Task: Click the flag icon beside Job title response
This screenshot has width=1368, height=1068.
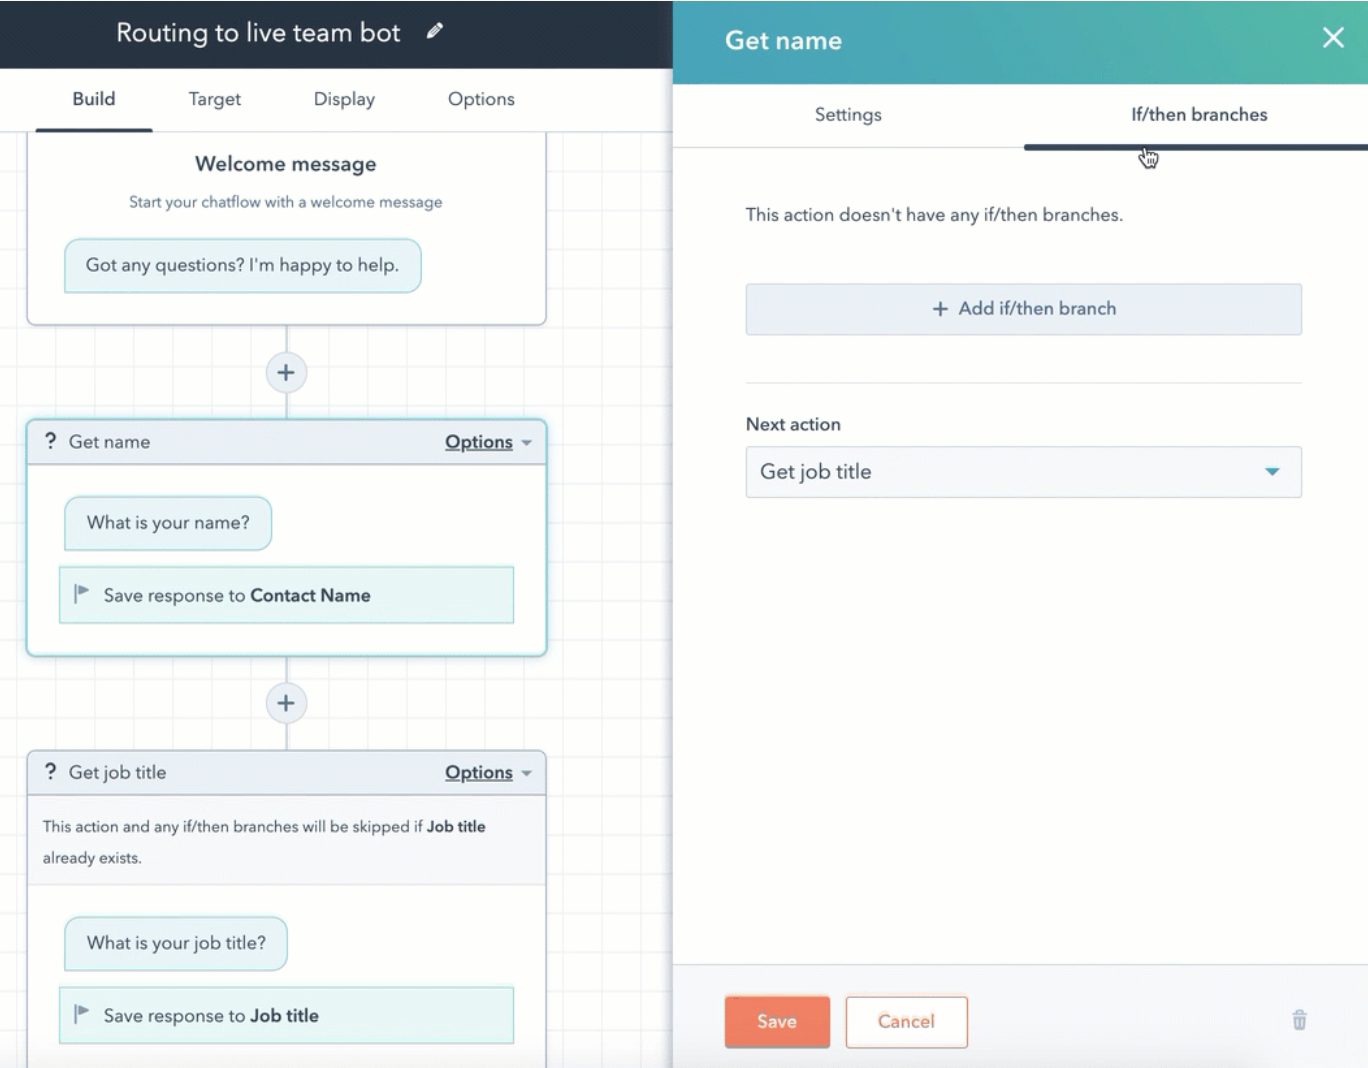Action: point(82,1014)
